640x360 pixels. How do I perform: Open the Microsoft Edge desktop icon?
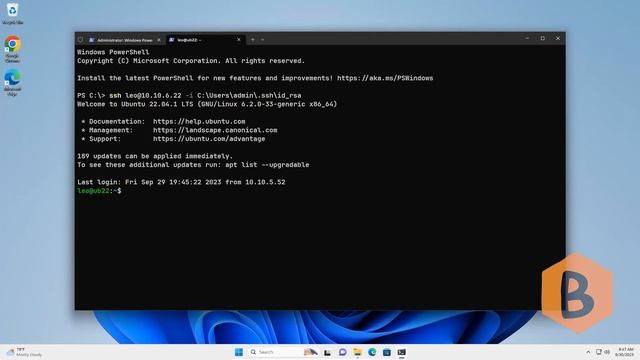point(13,82)
